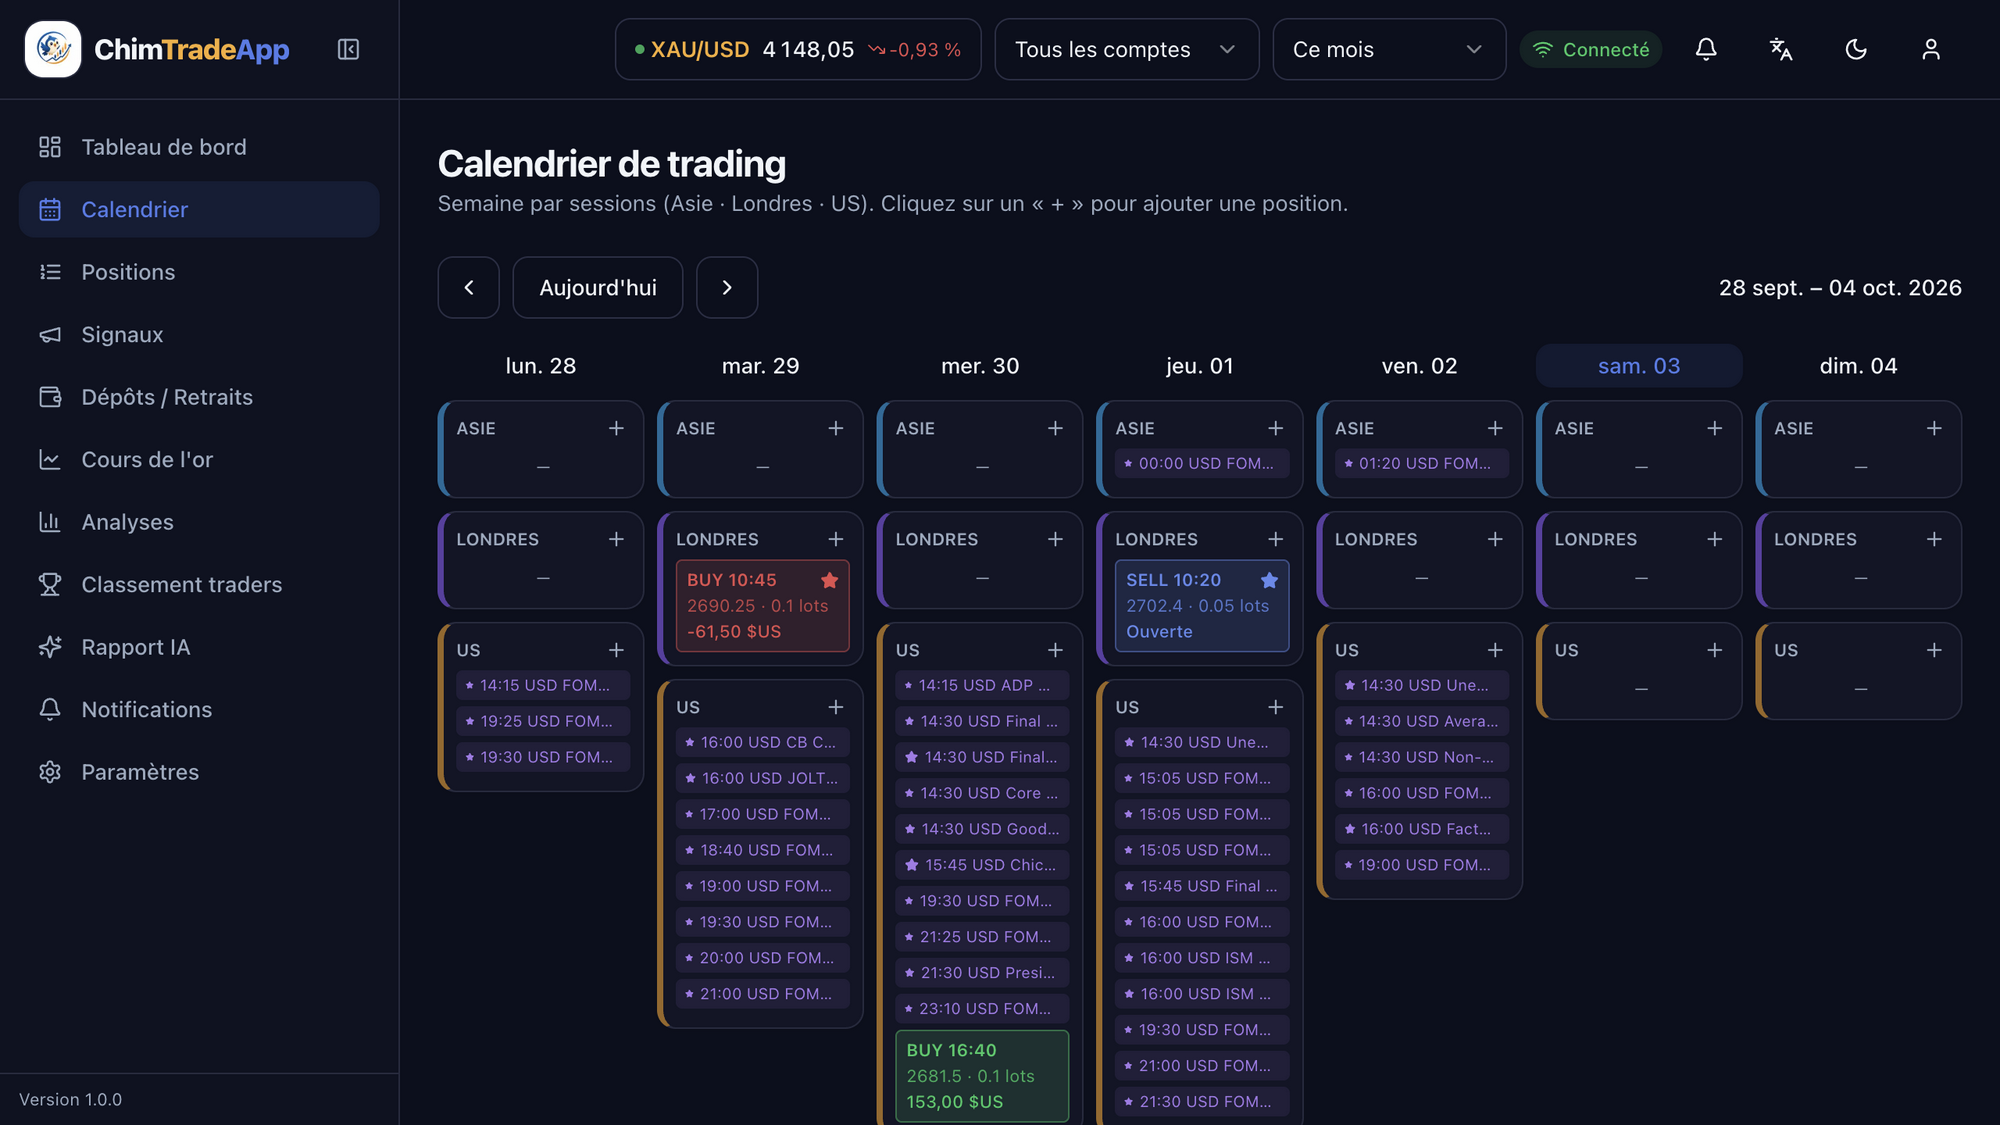Open Tableau de bord in sidebar
This screenshot has width=2000, height=1125.
(x=199, y=147)
